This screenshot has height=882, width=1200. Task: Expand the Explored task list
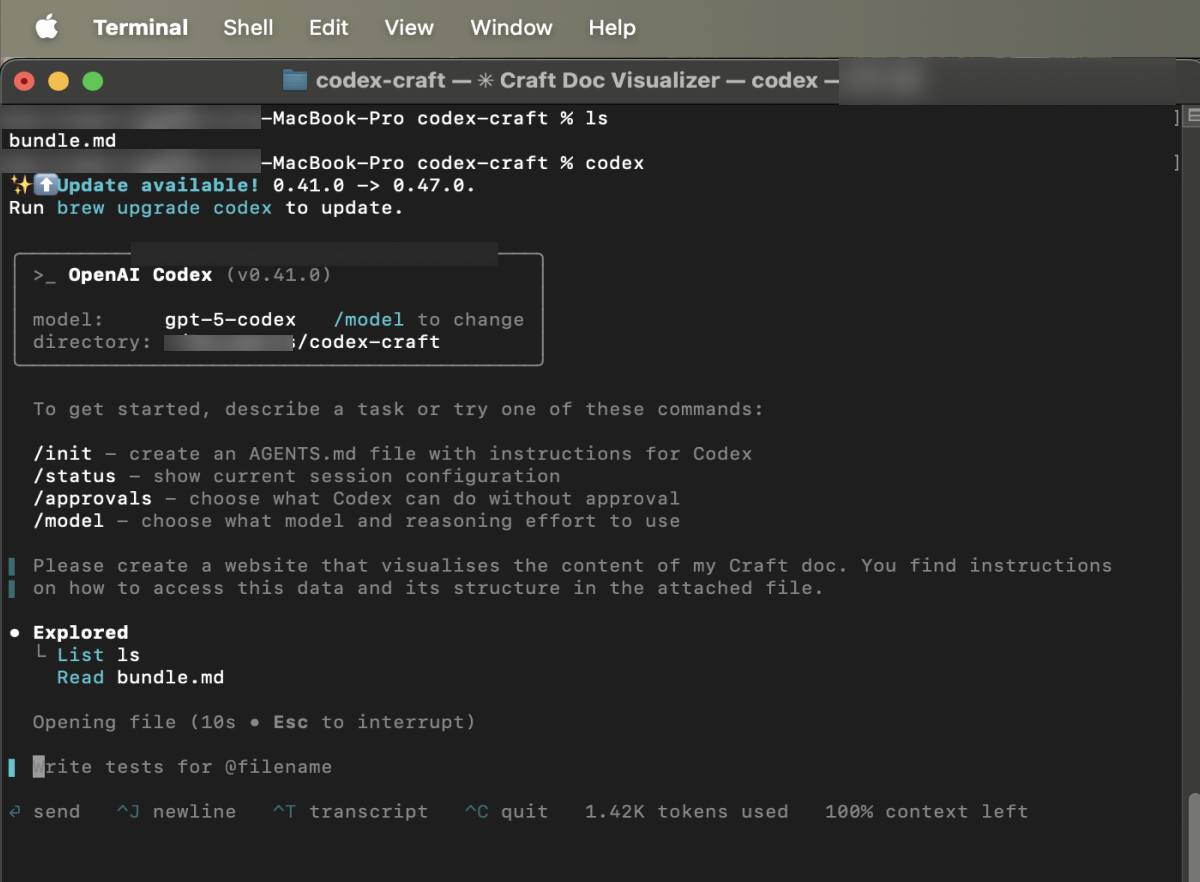[80, 632]
